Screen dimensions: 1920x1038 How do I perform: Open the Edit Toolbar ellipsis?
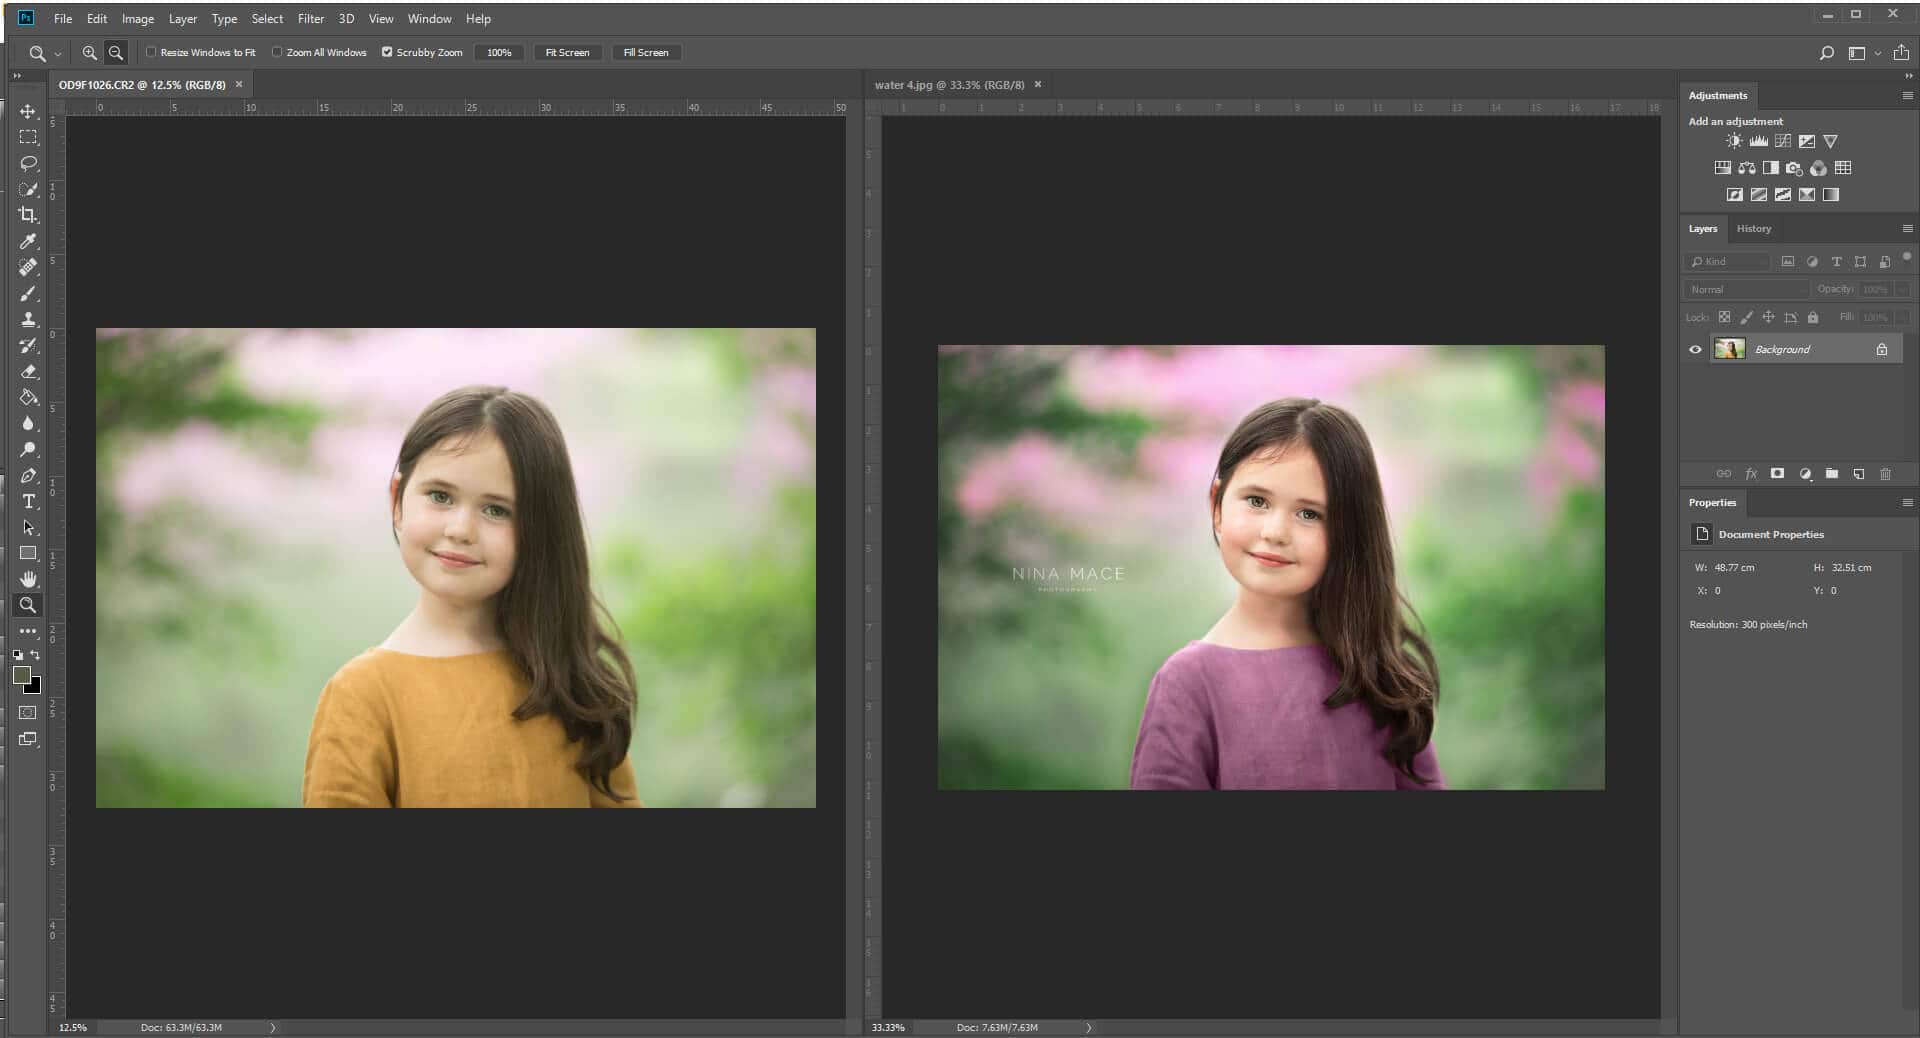coord(28,631)
